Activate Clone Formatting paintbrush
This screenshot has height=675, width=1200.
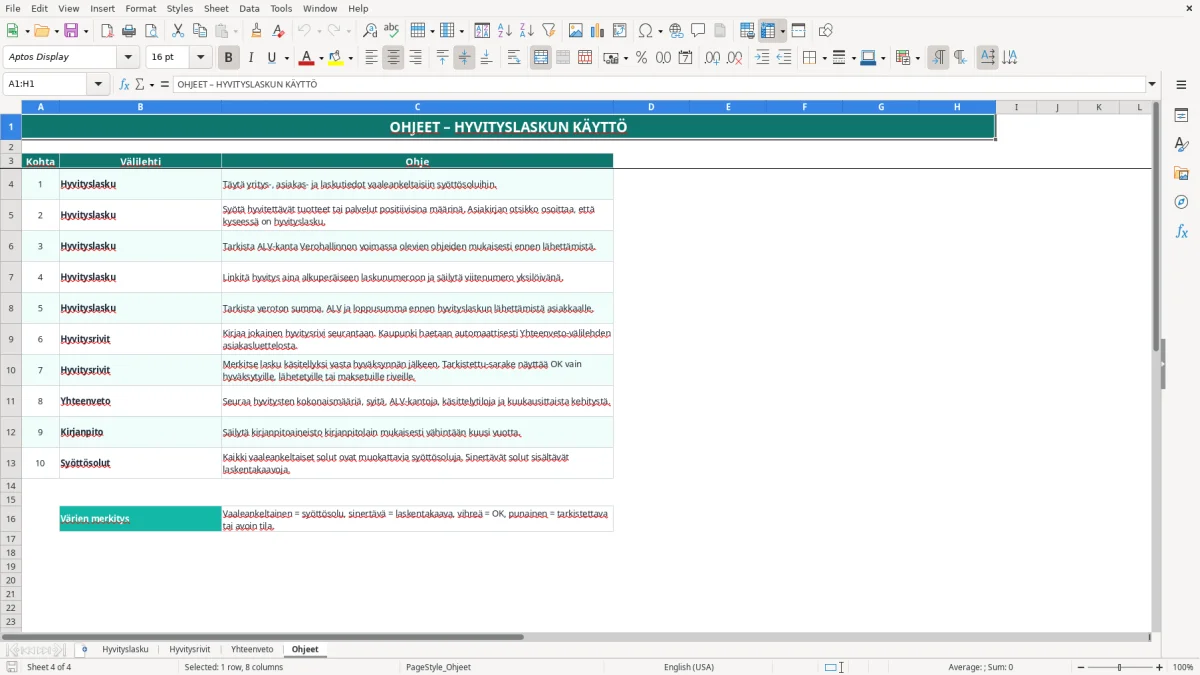257,31
